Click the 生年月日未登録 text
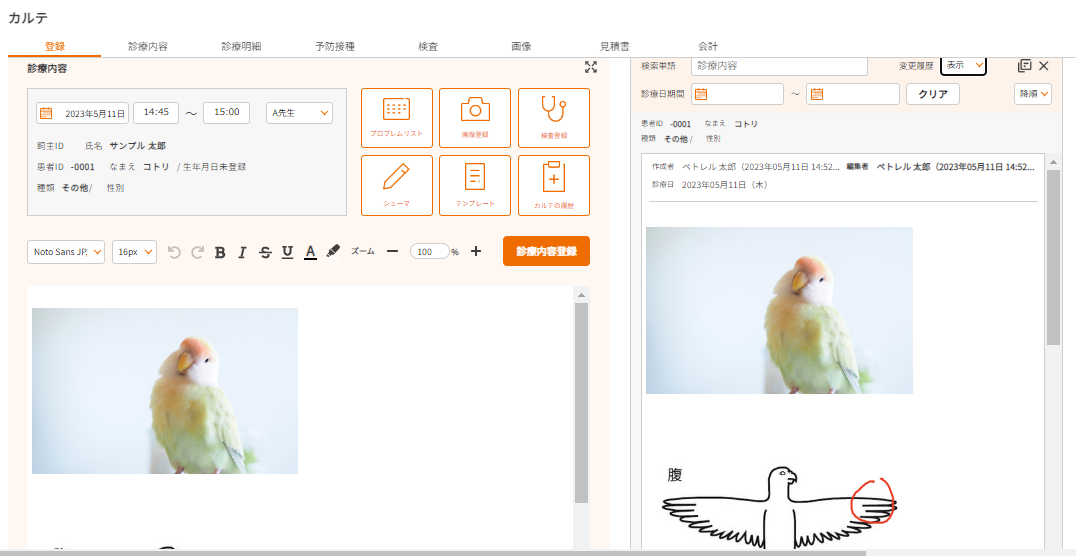This screenshot has width=1076, height=556. click(x=214, y=167)
